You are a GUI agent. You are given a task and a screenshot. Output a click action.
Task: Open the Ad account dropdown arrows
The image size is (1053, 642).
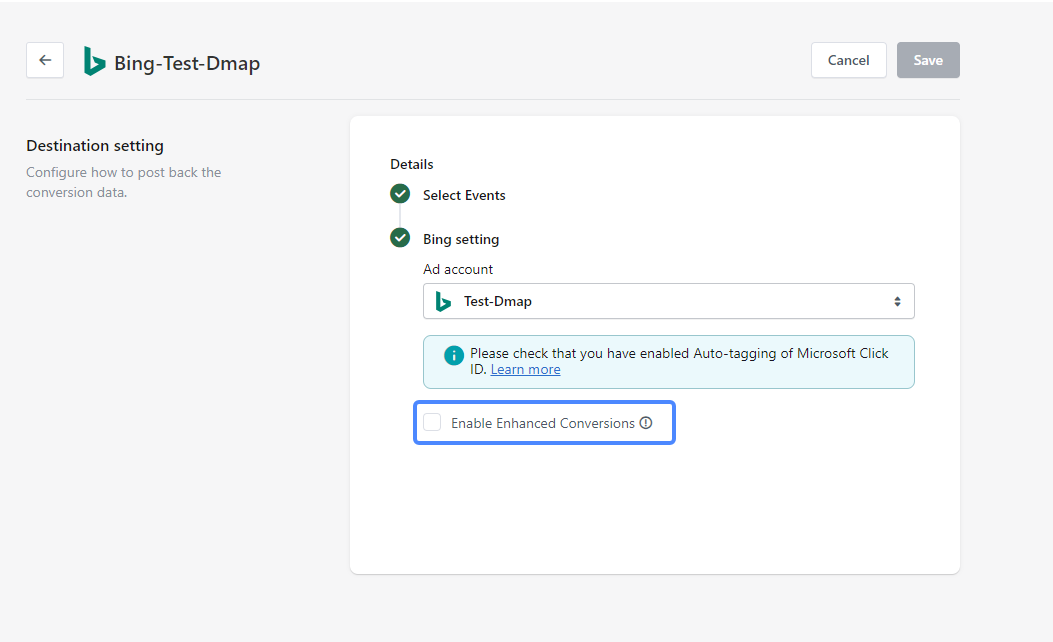(897, 301)
